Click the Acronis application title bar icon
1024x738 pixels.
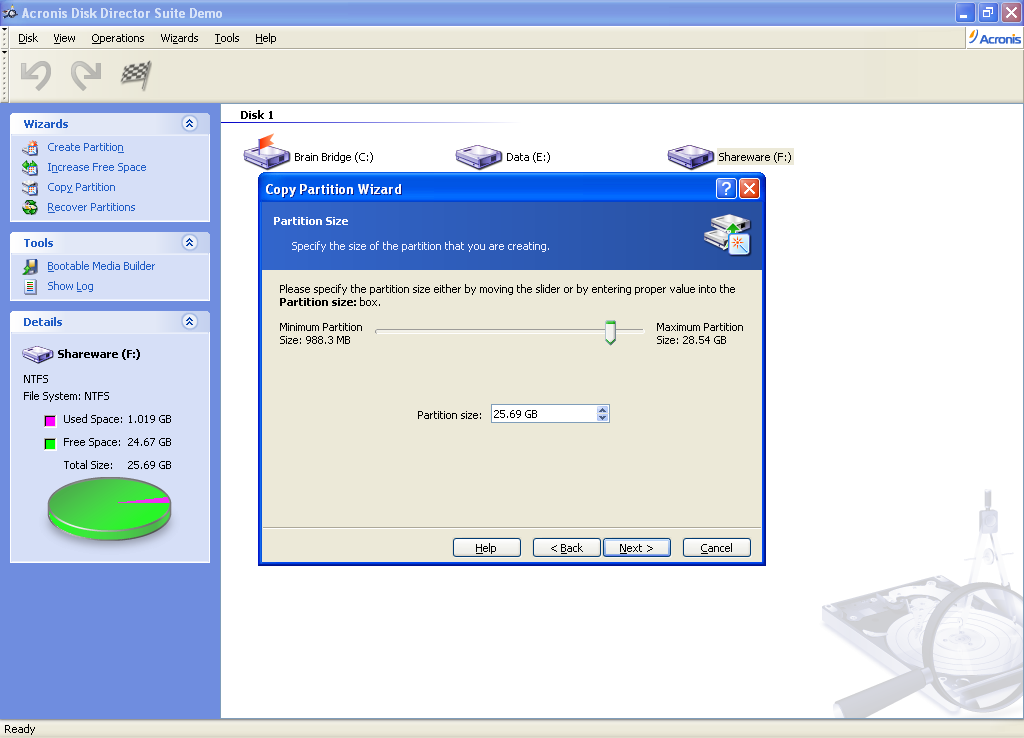10,12
